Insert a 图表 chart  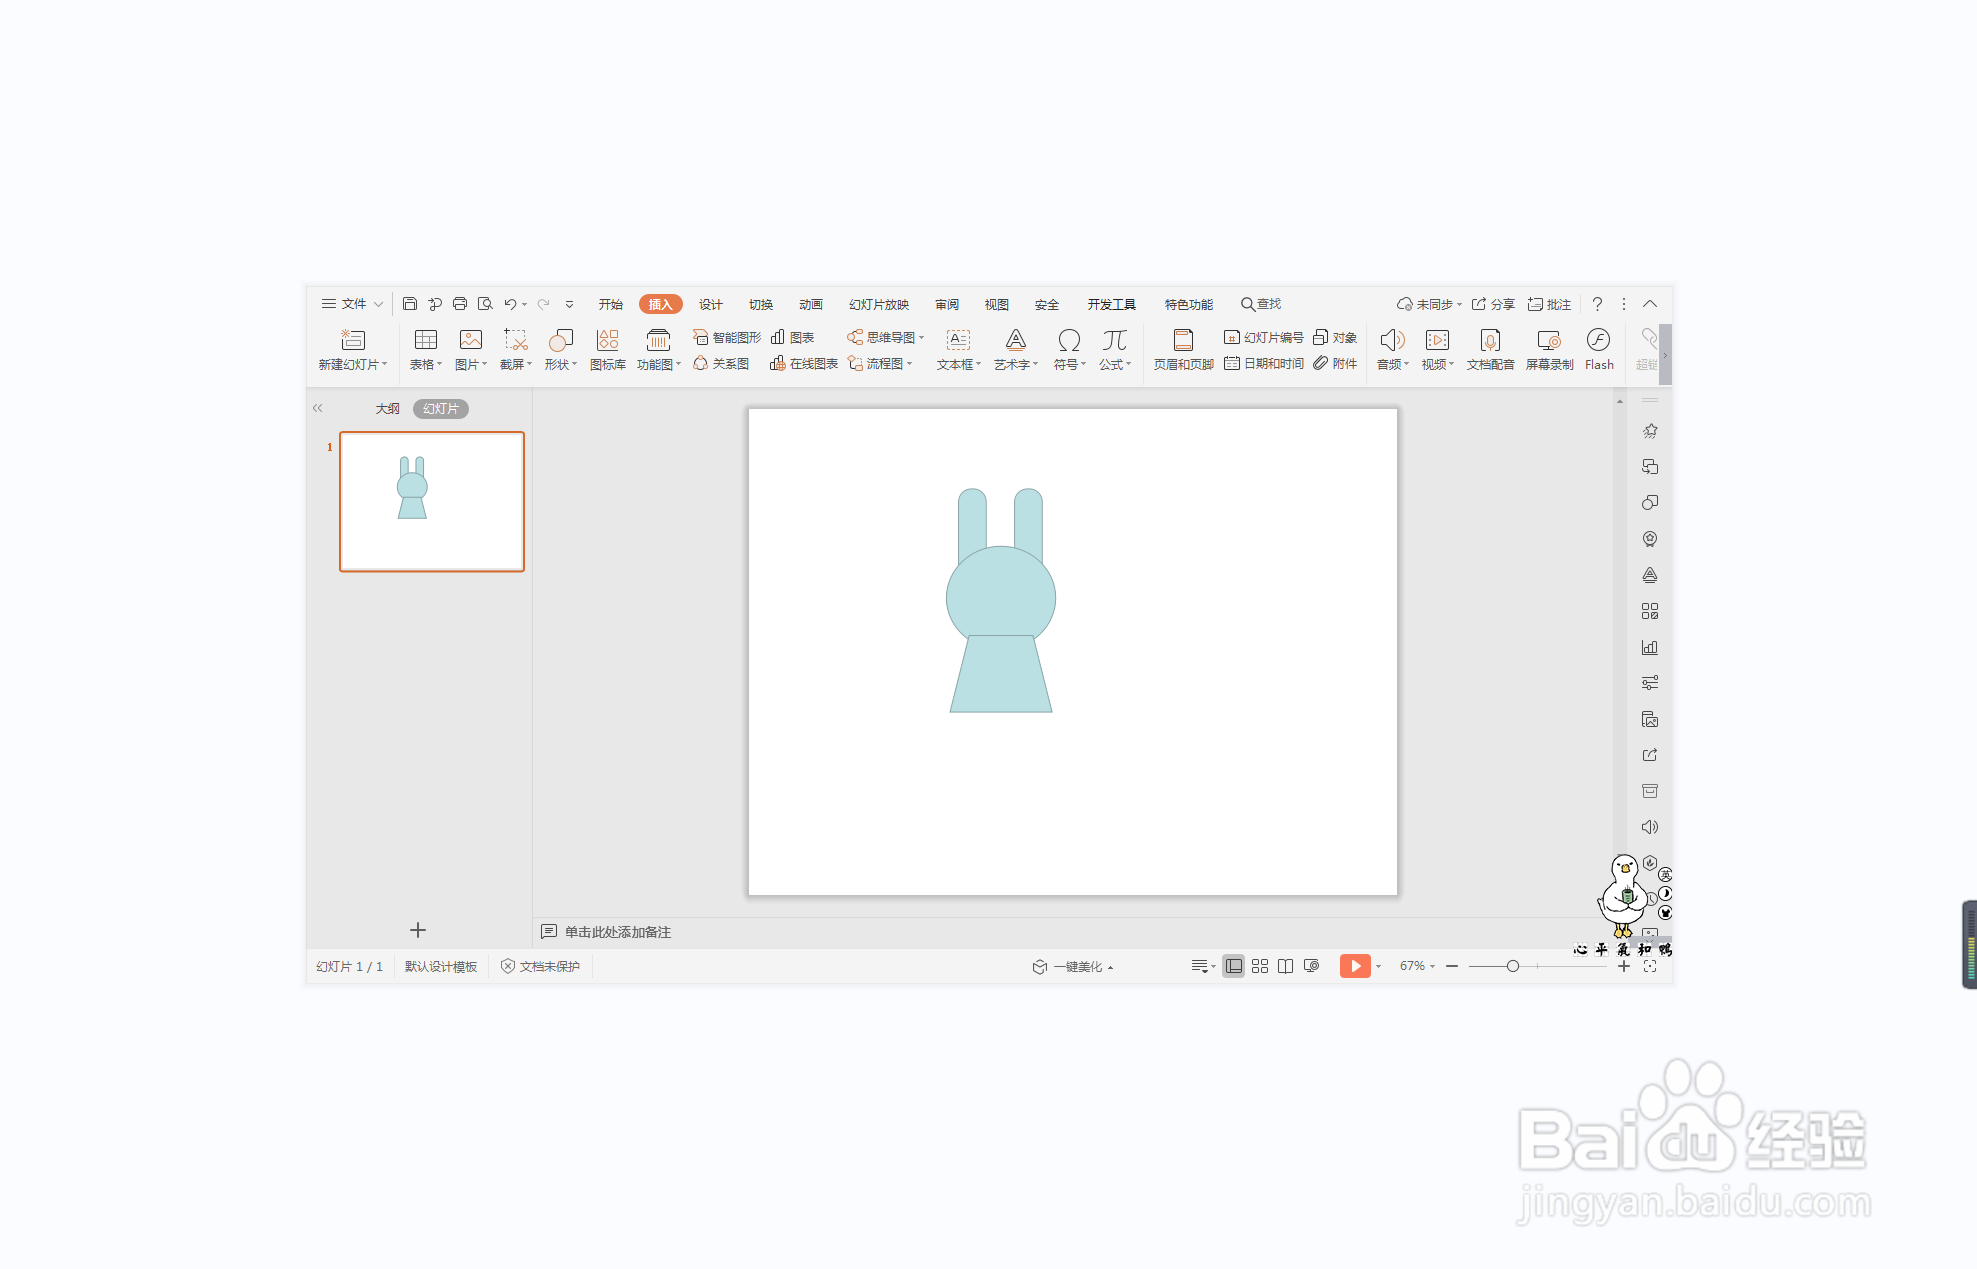(x=793, y=338)
